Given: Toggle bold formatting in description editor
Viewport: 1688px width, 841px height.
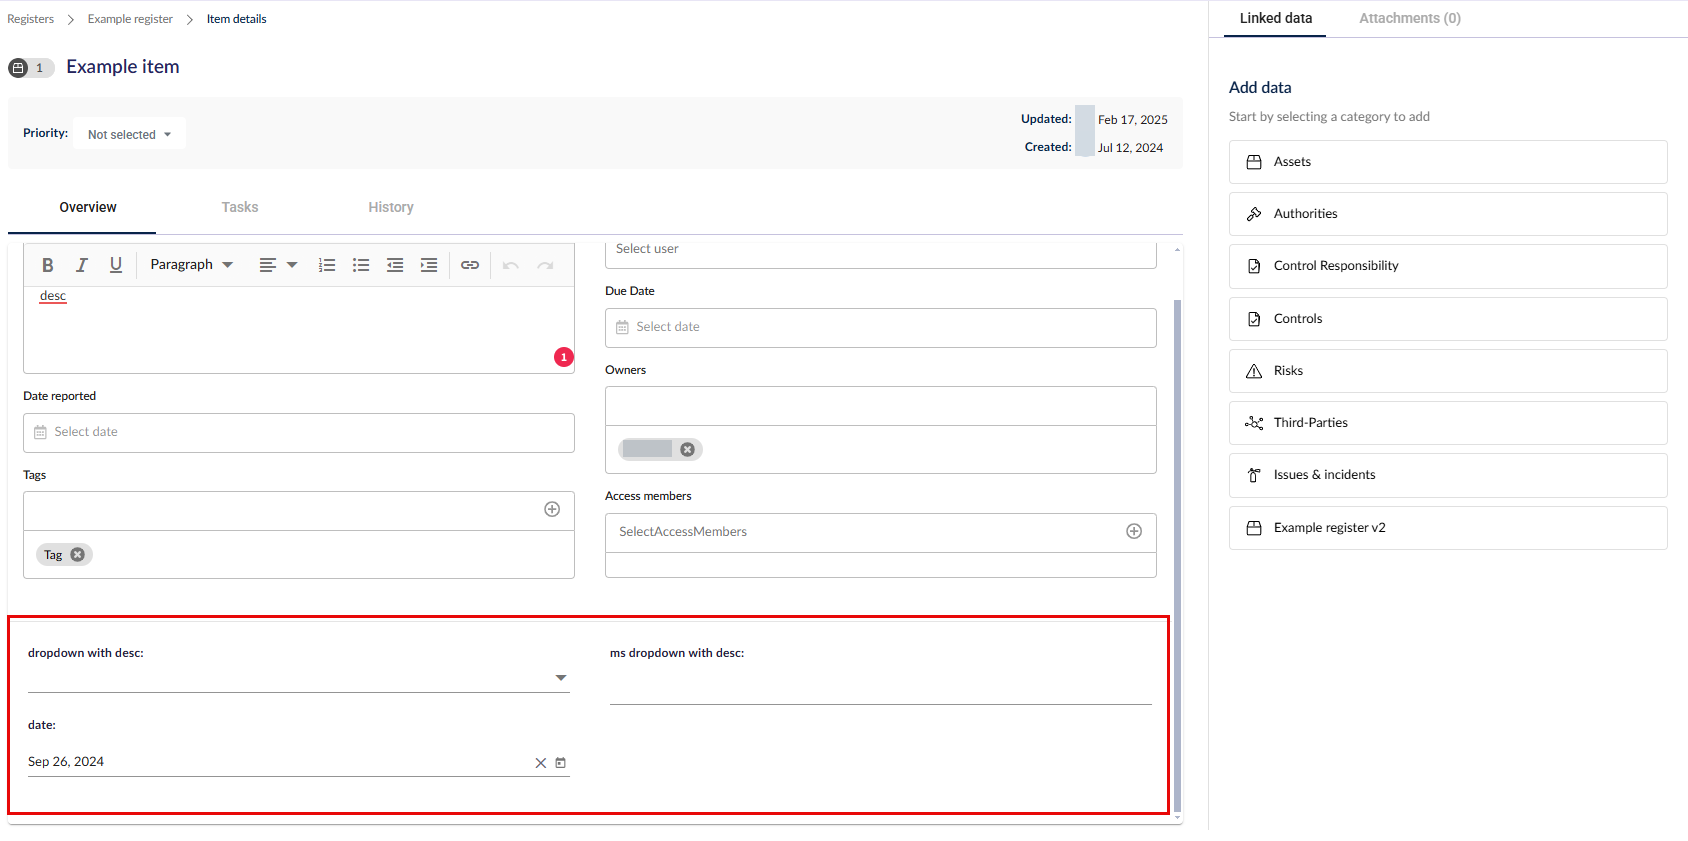Looking at the screenshot, I should click(47, 265).
